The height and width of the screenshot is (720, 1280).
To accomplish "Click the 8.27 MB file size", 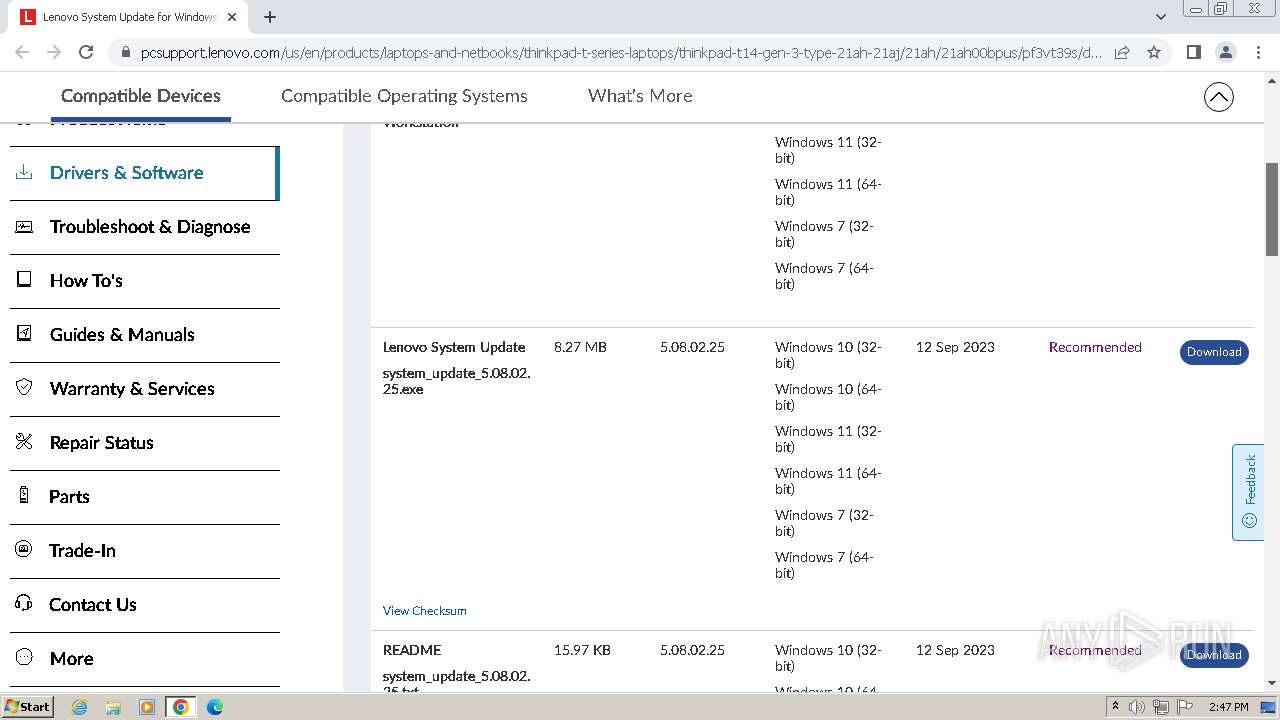I will tap(580, 347).
